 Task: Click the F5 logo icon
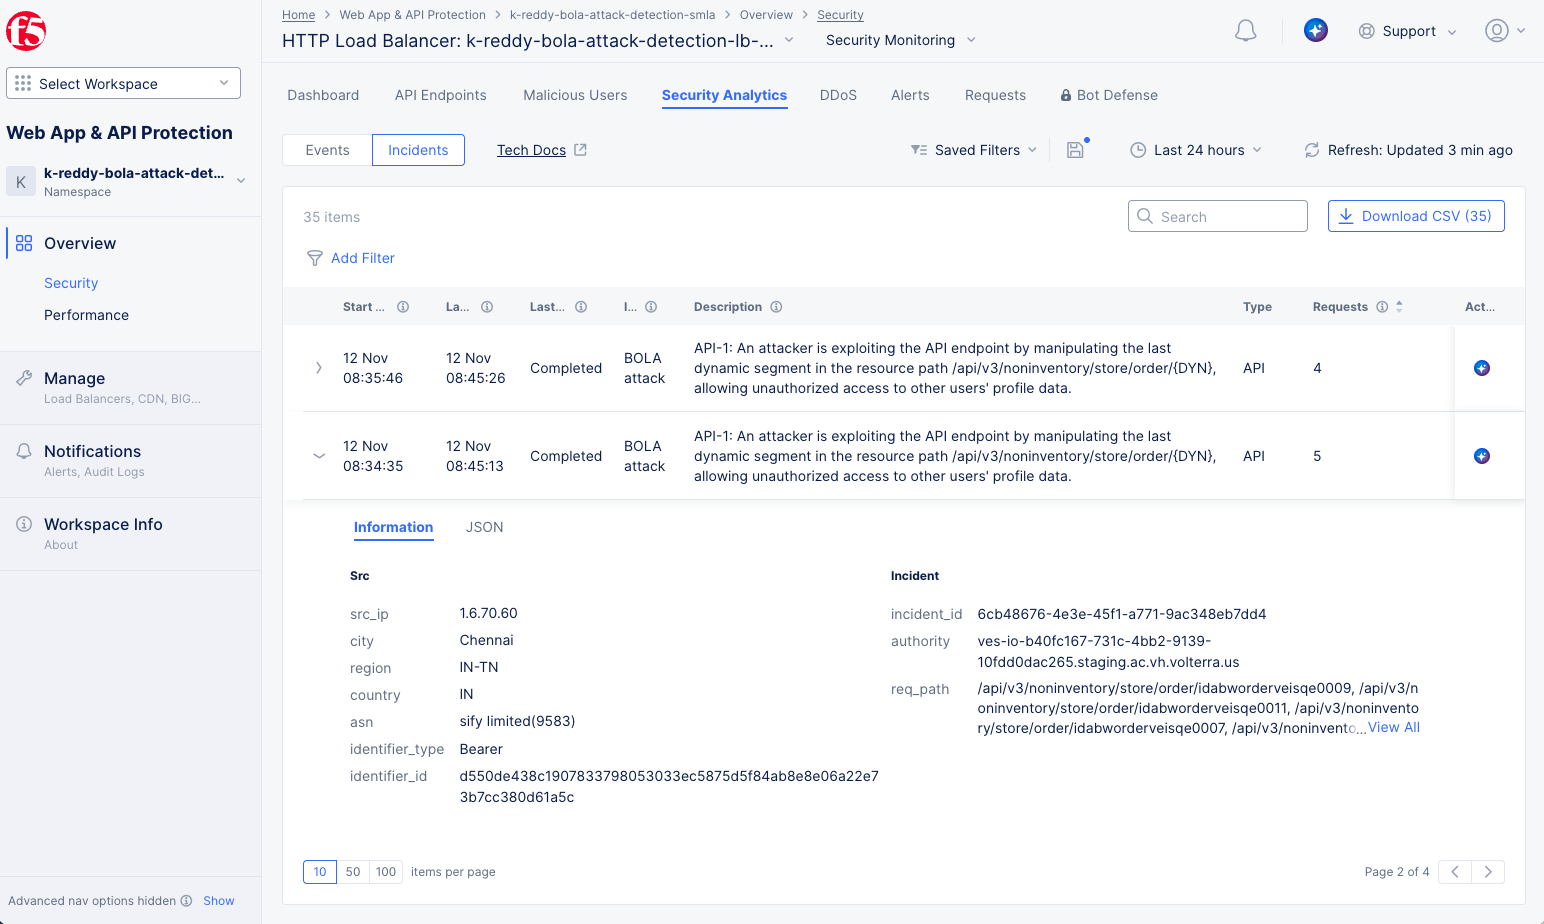[x=26, y=31]
